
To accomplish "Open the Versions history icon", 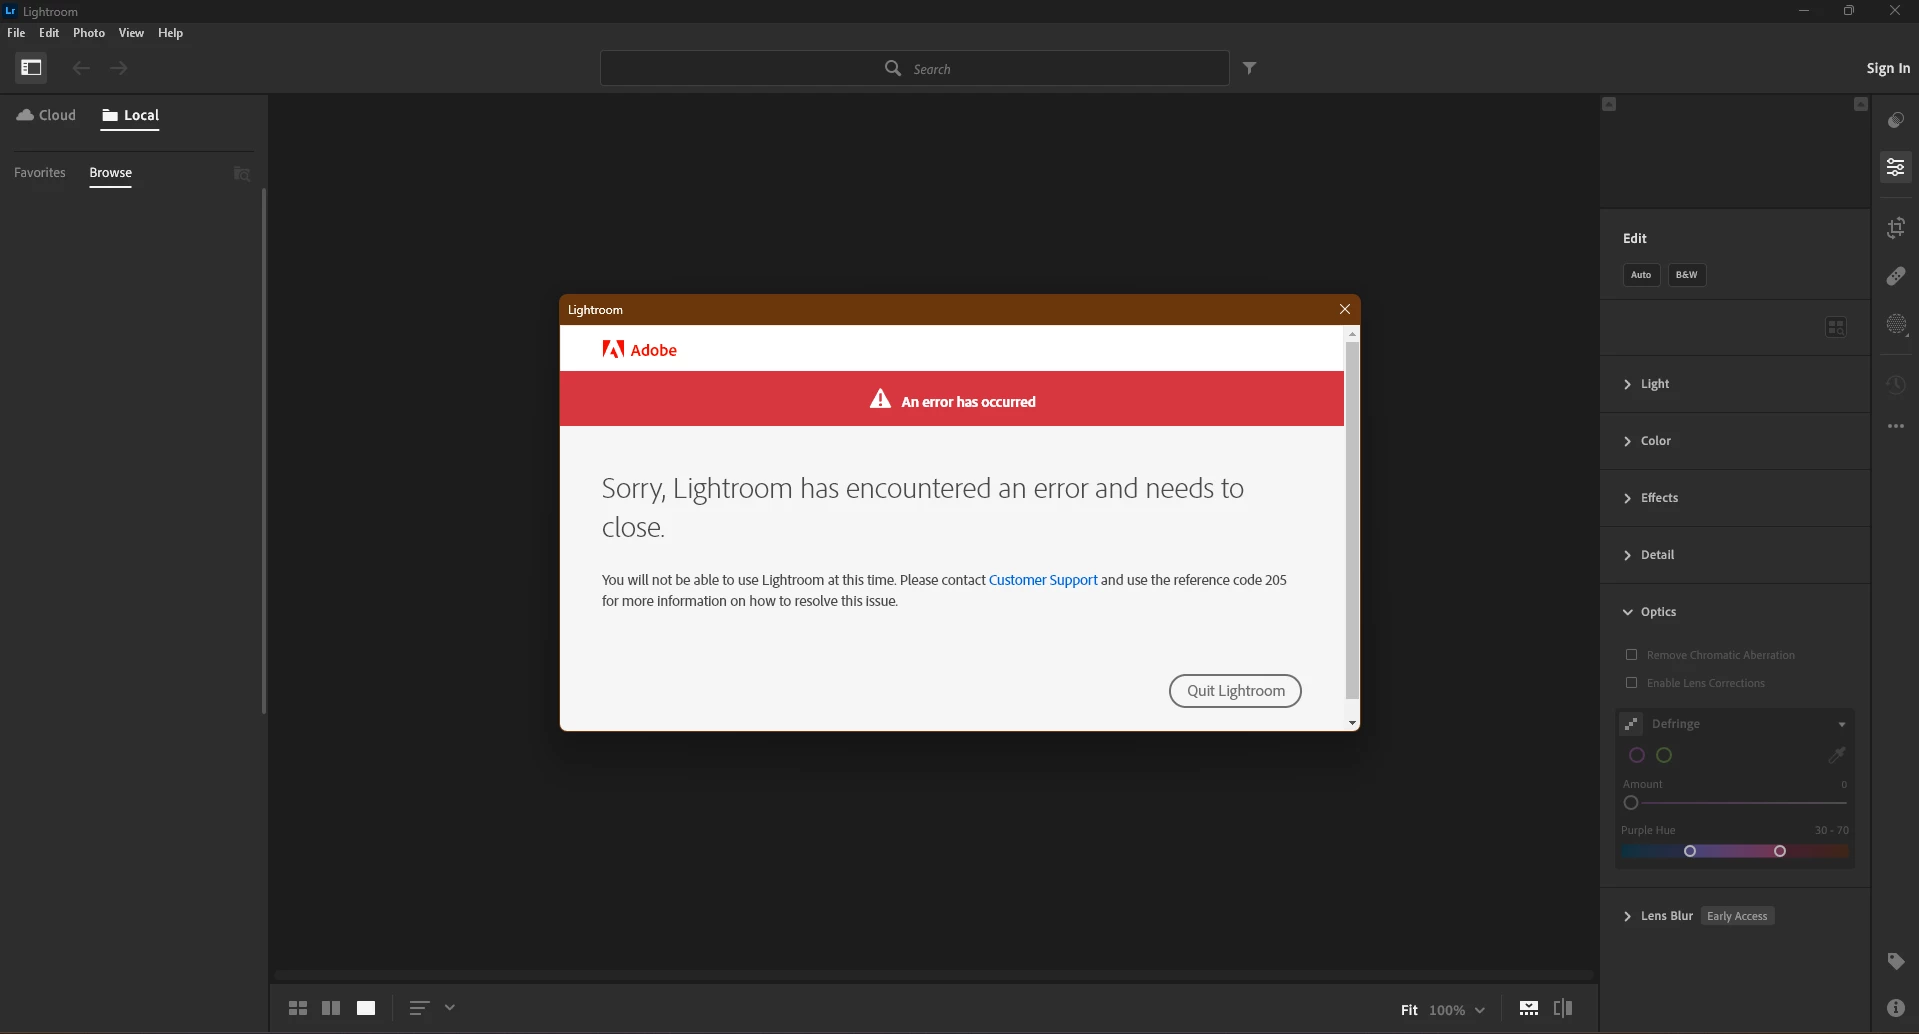I will [1896, 385].
